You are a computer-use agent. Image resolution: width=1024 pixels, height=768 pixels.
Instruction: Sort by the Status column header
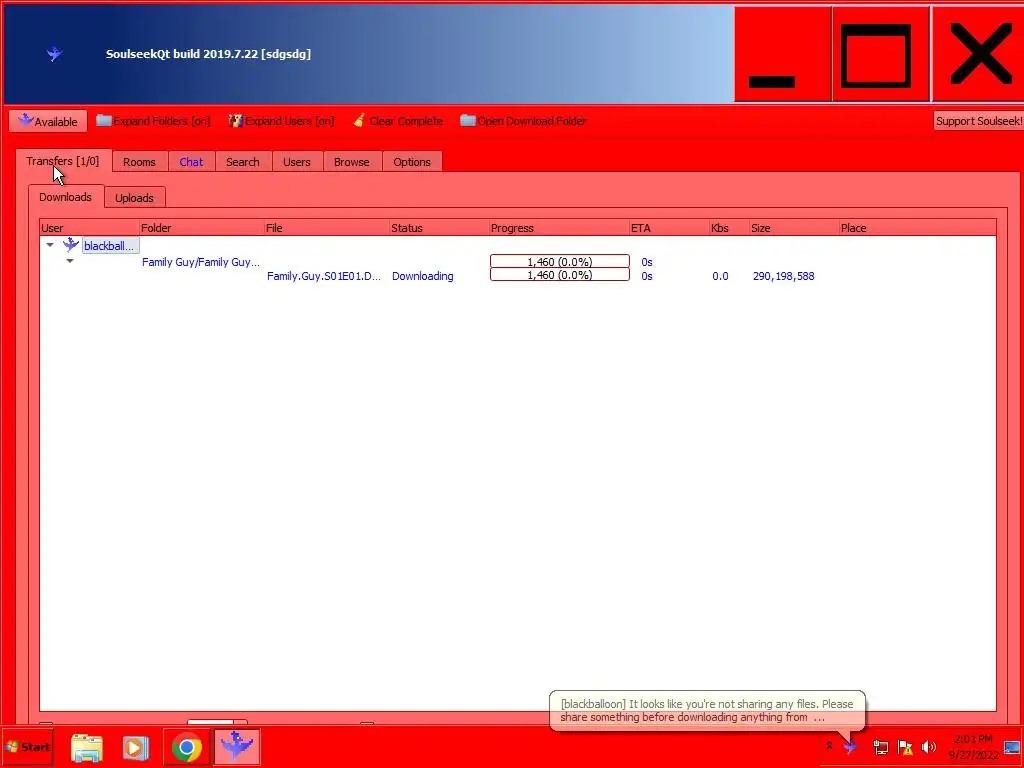point(440,228)
